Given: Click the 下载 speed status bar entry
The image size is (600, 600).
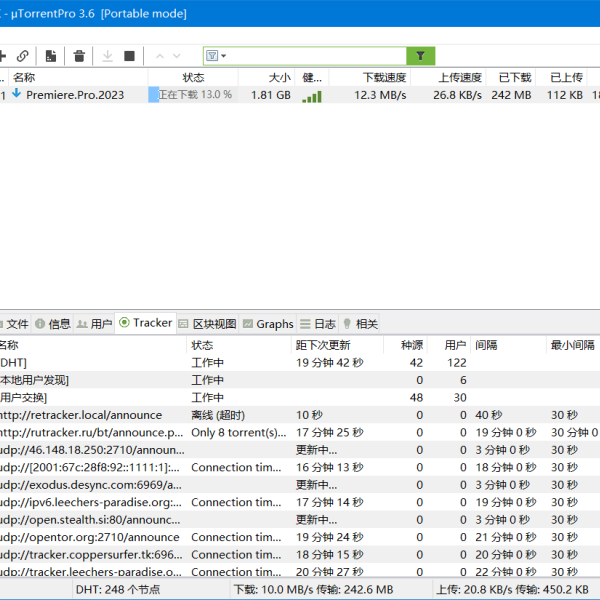Looking at the screenshot, I should coord(313,589).
